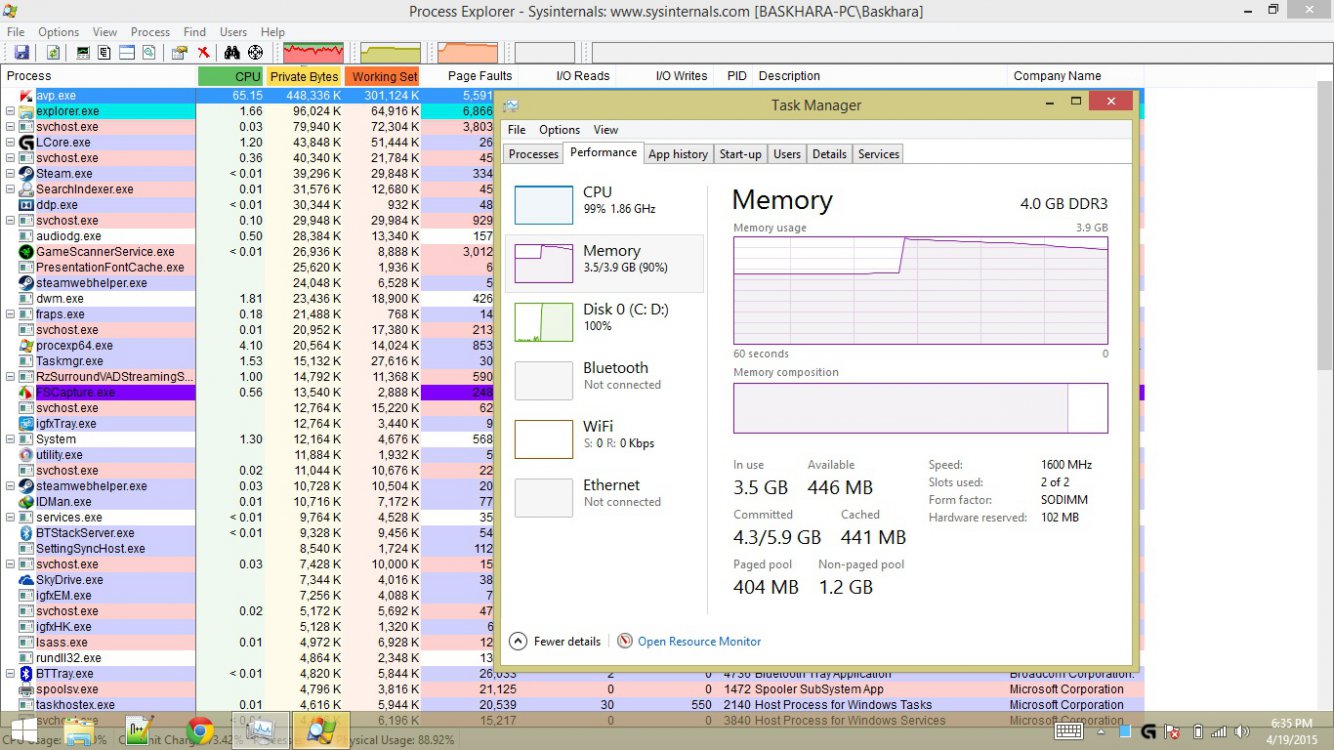Sort by the Page Faults column header
This screenshot has height=750, width=1334.
[478, 76]
